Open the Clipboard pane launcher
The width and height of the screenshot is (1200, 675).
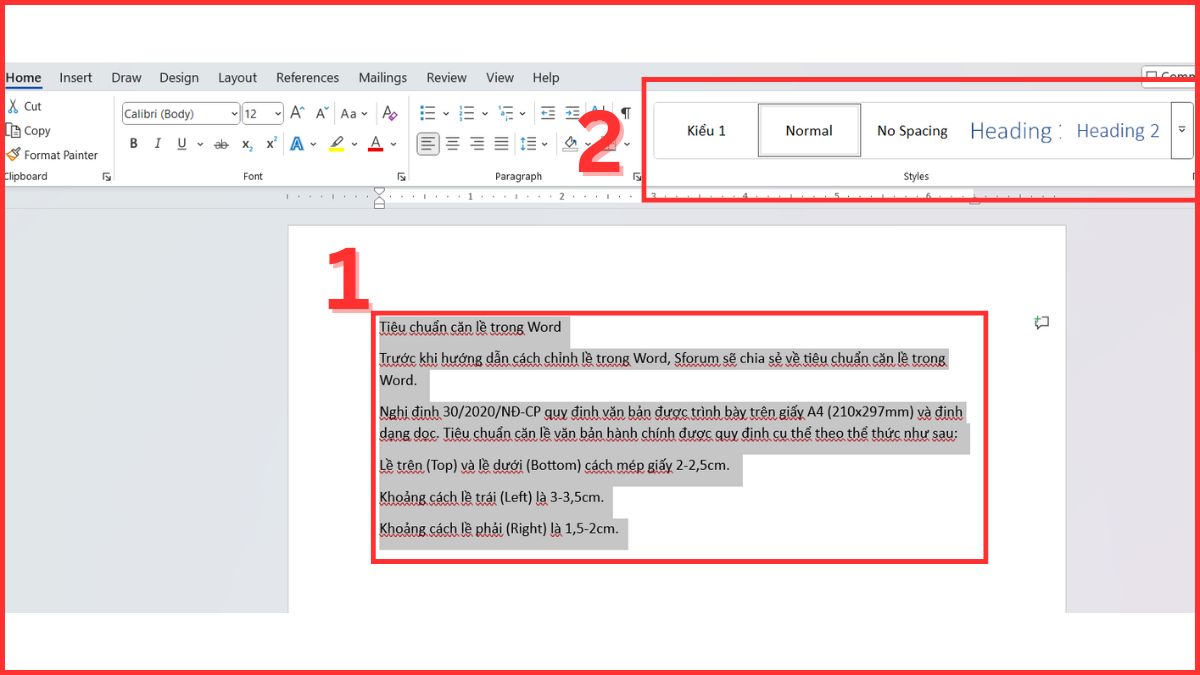tap(106, 177)
